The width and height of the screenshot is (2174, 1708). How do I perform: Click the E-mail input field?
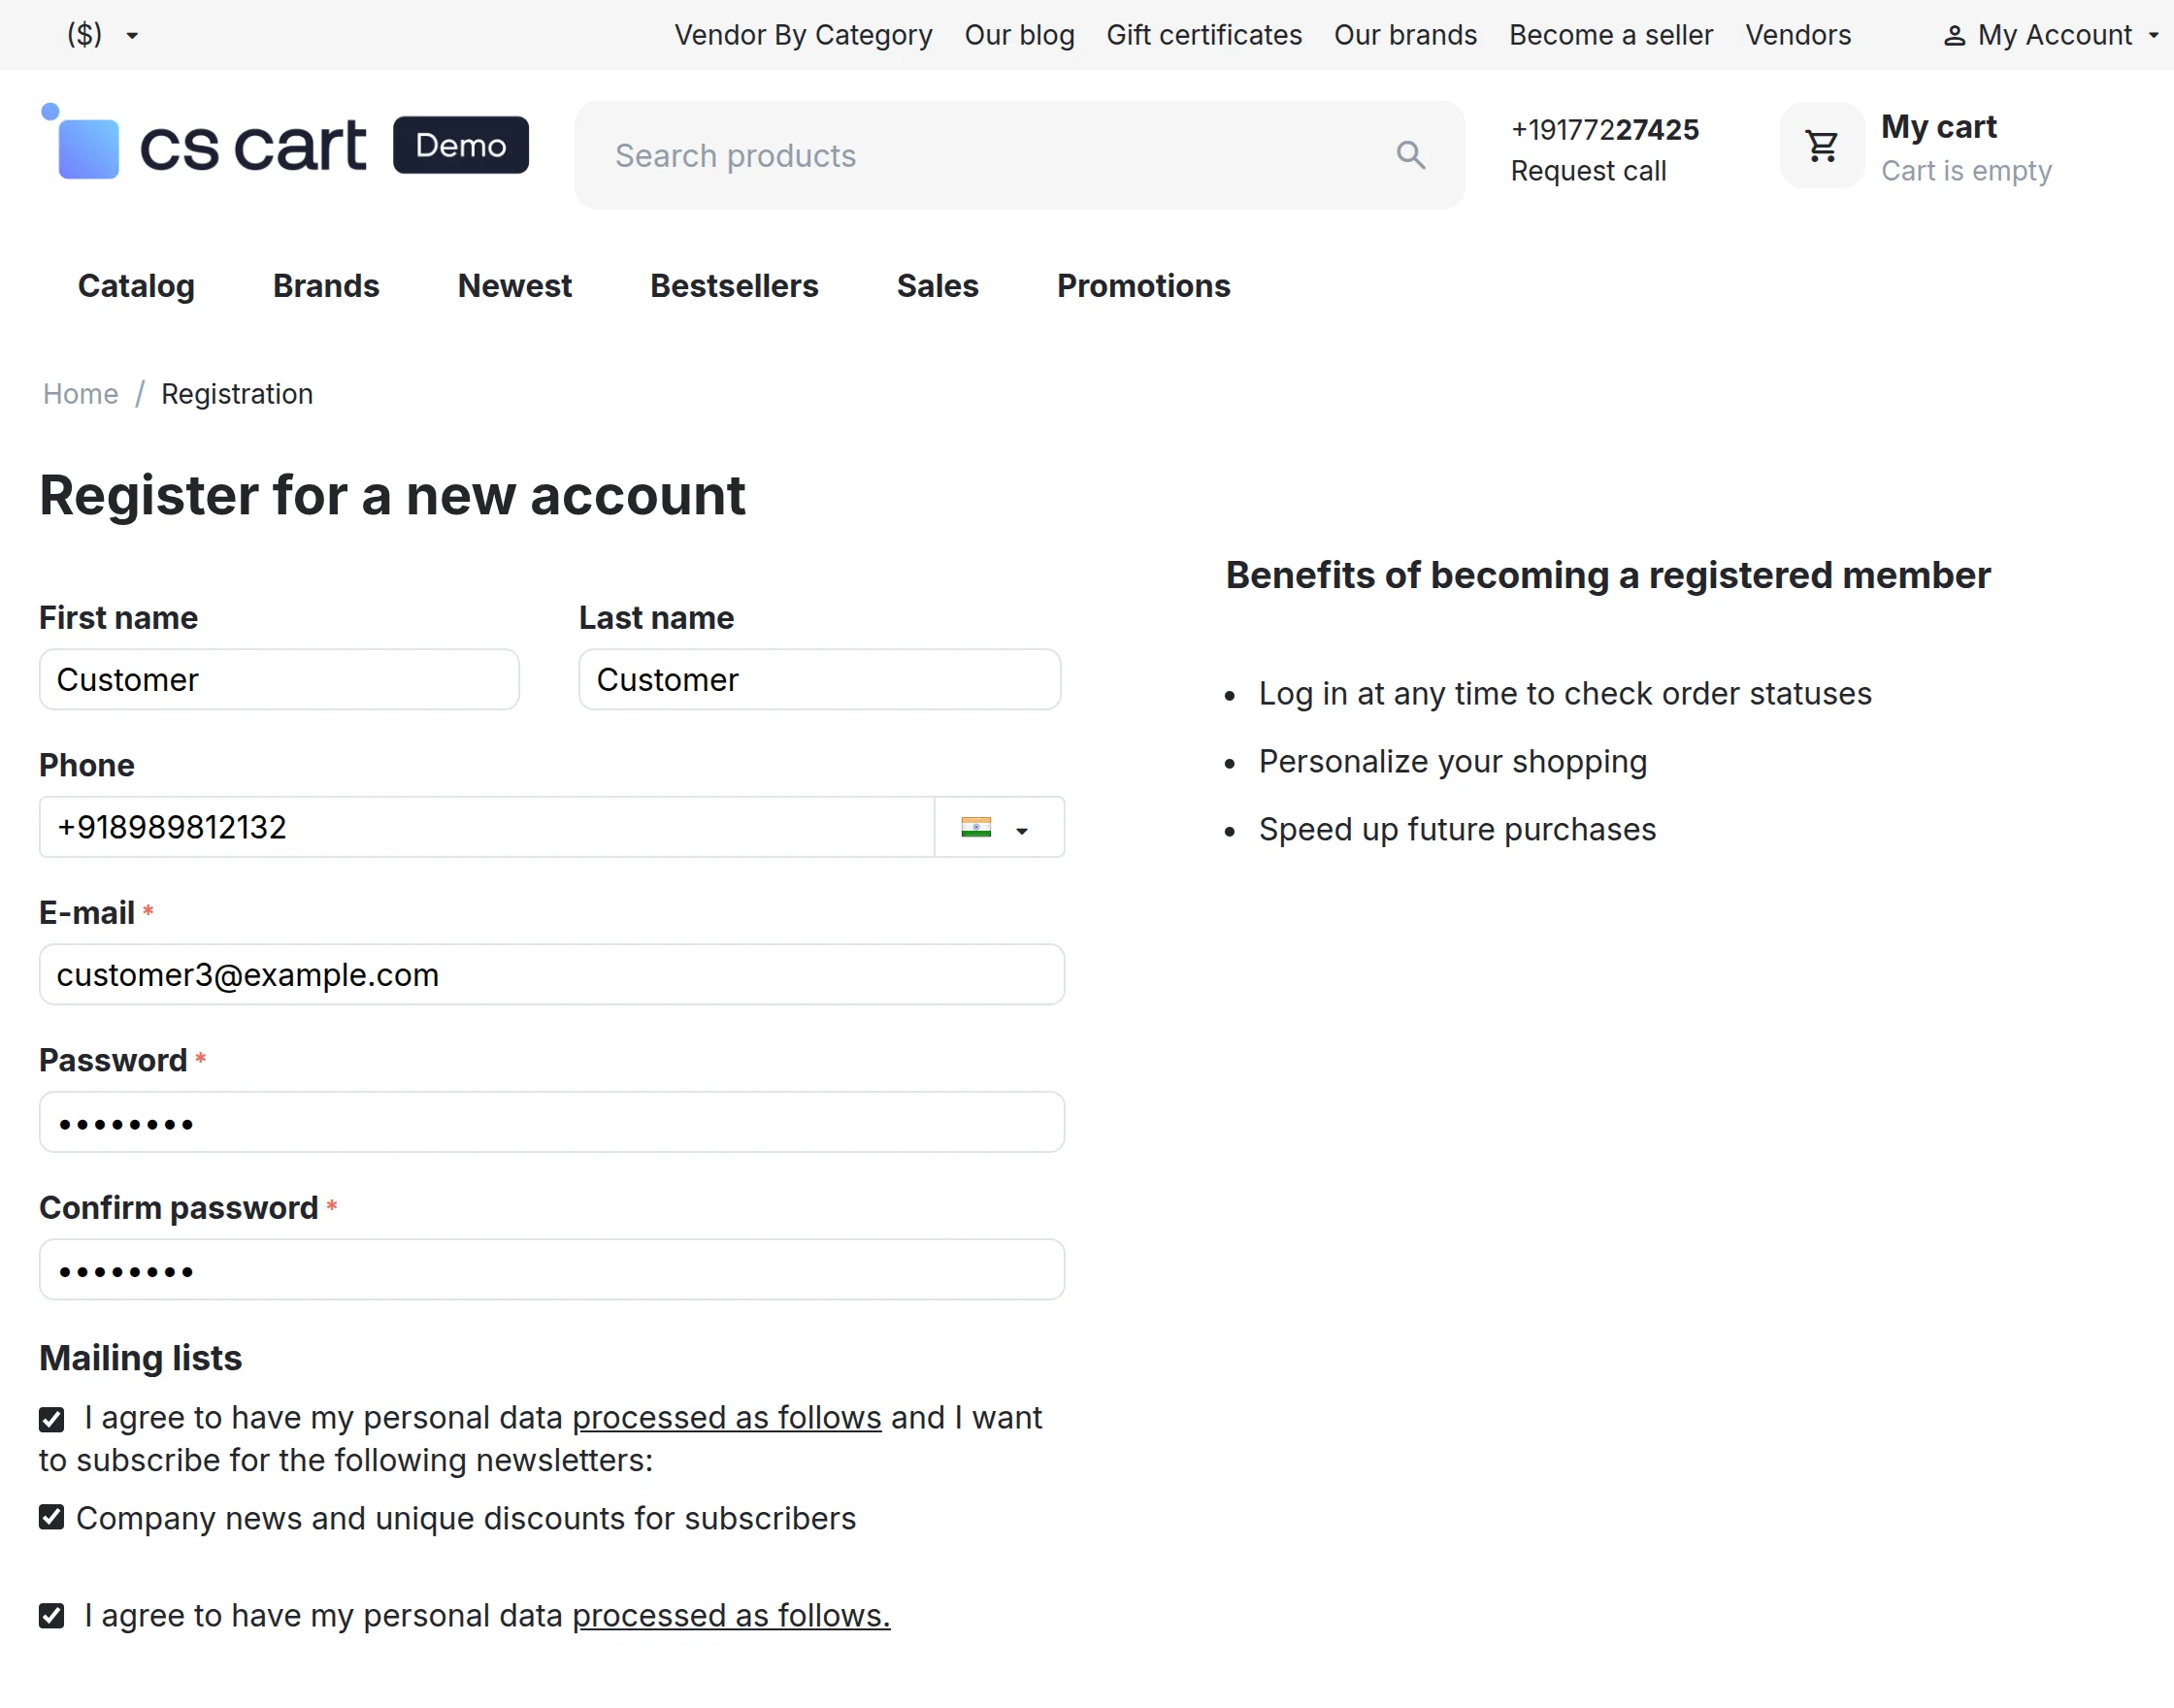tap(552, 975)
